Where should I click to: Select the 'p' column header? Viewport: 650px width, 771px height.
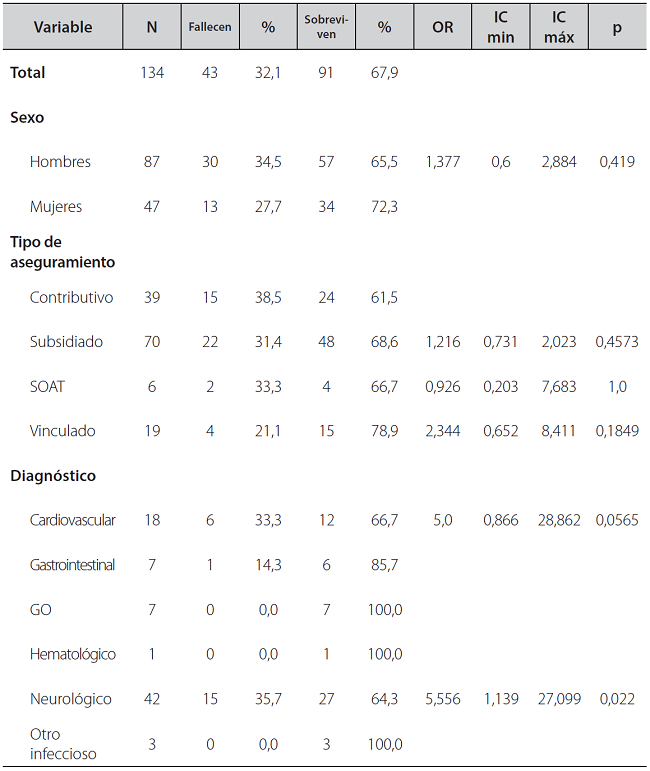(x=617, y=28)
